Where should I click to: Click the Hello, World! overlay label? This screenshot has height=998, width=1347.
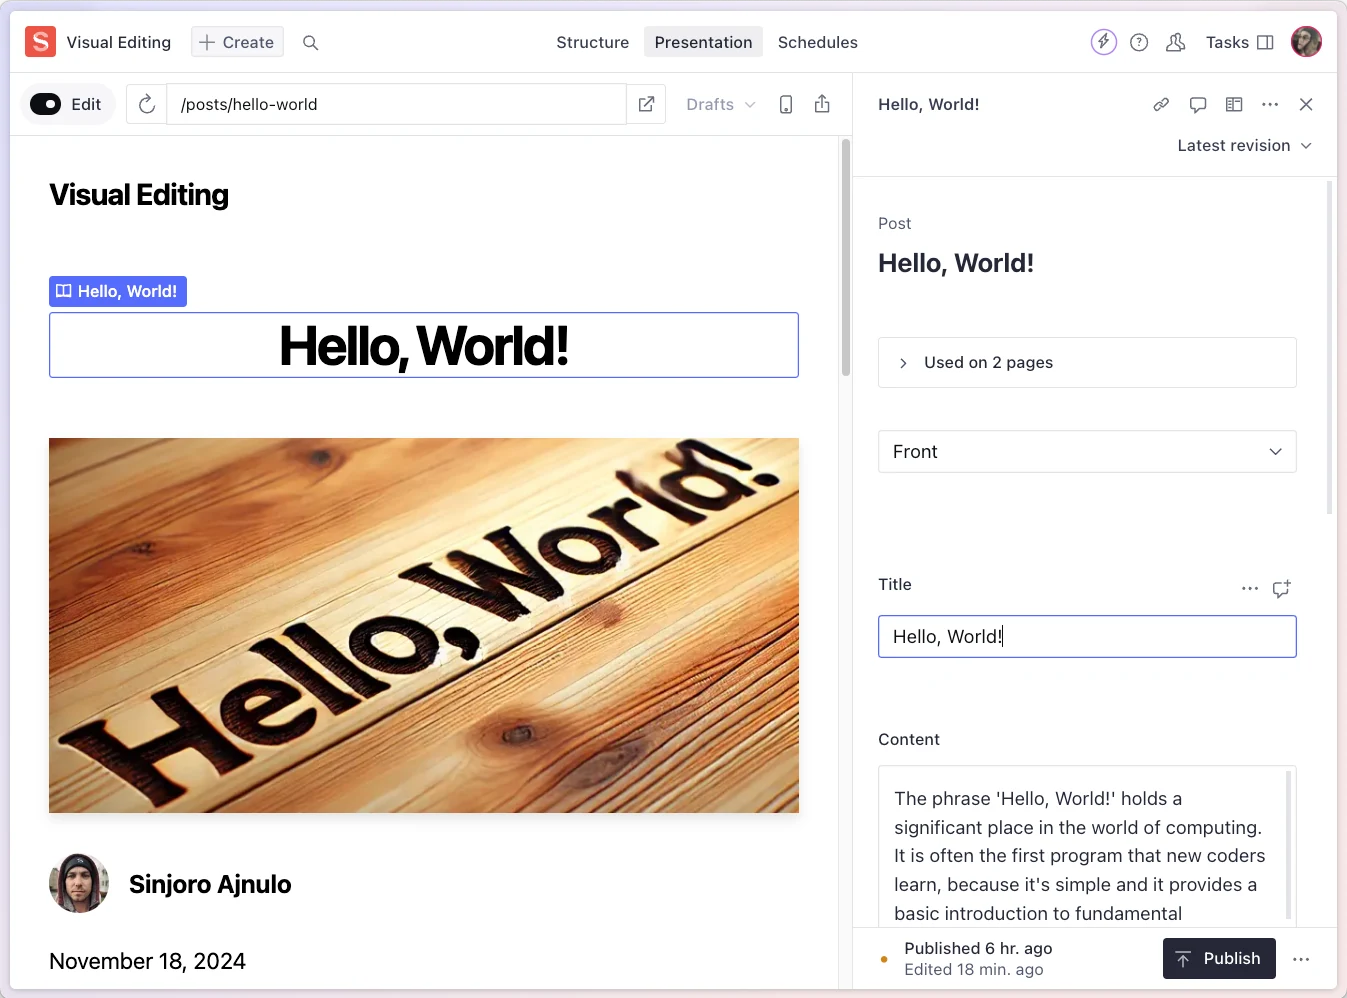click(x=118, y=291)
